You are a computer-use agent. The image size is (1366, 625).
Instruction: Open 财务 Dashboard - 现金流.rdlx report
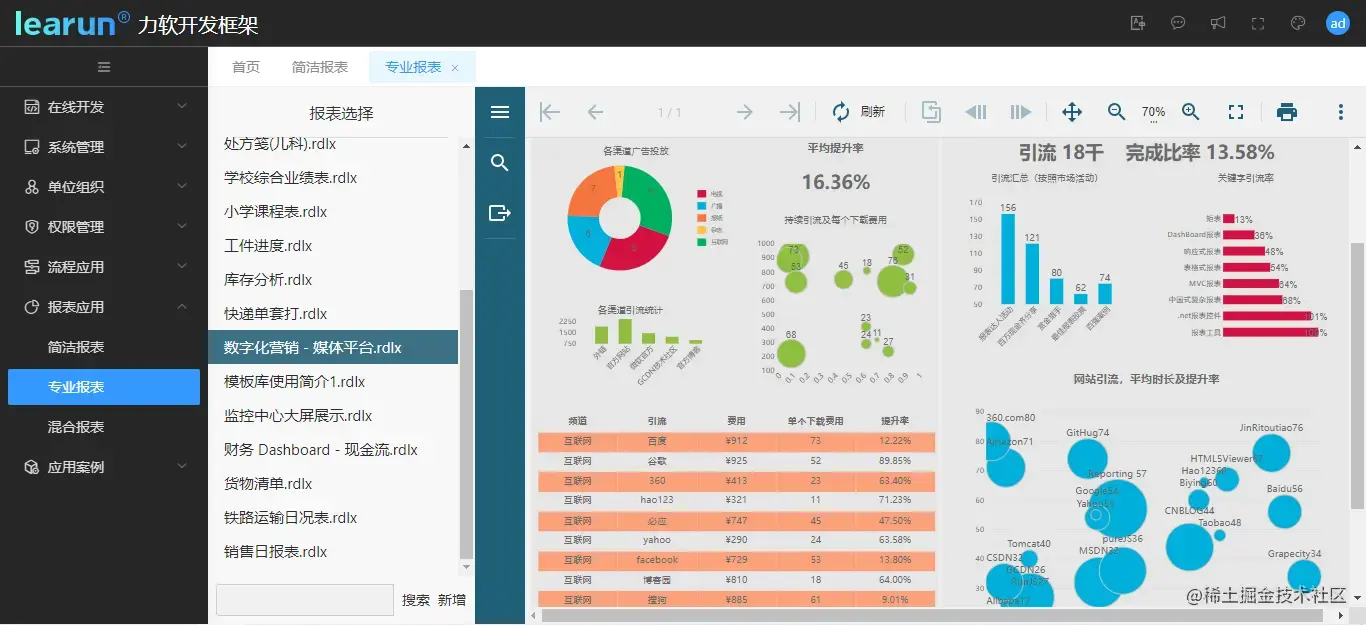[333, 450]
